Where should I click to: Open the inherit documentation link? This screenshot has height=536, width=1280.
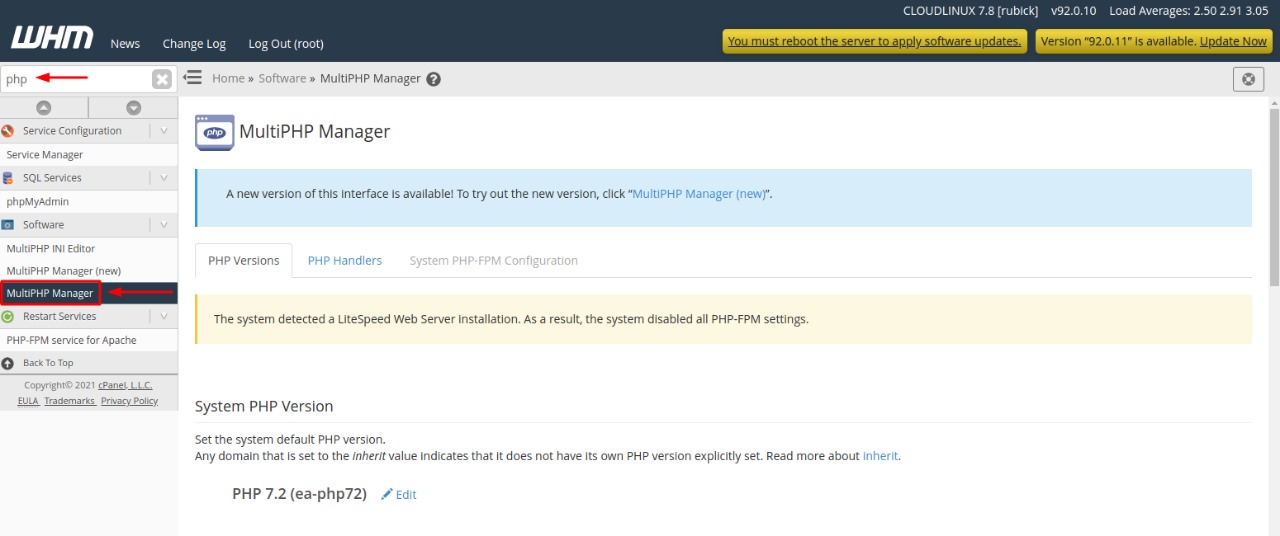[x=881, y=456]
